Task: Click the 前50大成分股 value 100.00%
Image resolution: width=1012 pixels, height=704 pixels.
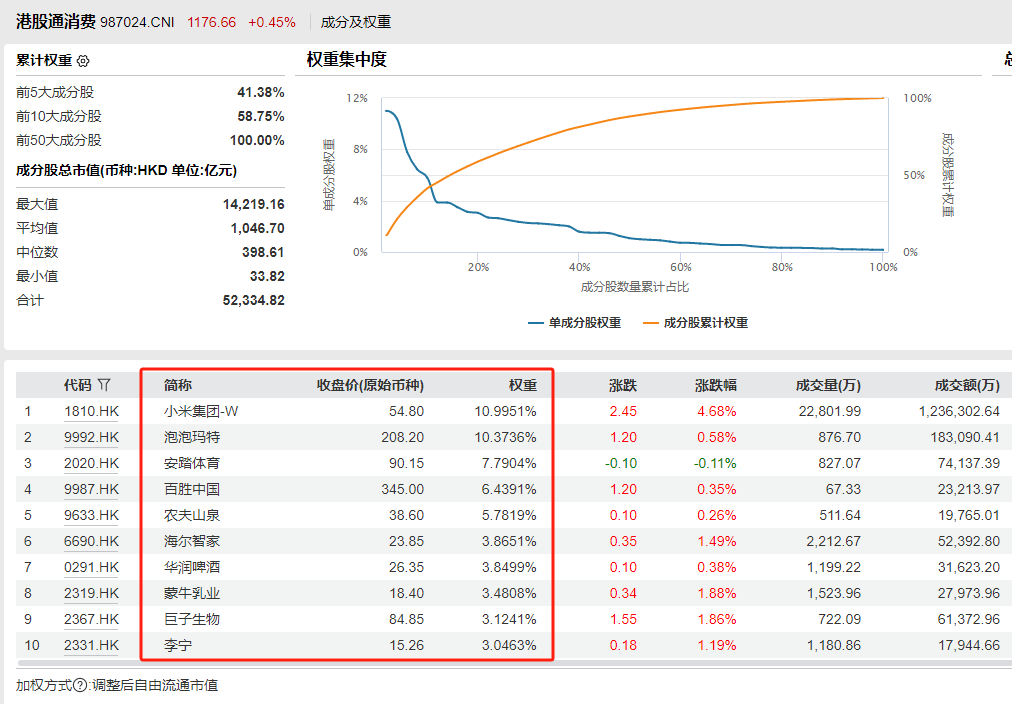Action: coord(257,140)
